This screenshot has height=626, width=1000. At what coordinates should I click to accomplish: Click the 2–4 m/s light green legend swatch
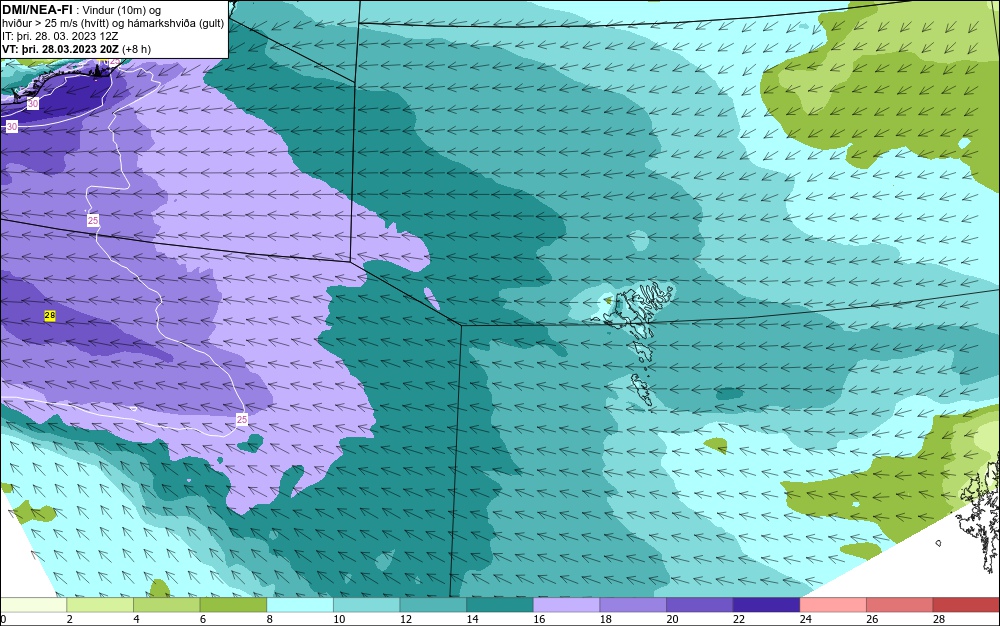tap(100, 605)
